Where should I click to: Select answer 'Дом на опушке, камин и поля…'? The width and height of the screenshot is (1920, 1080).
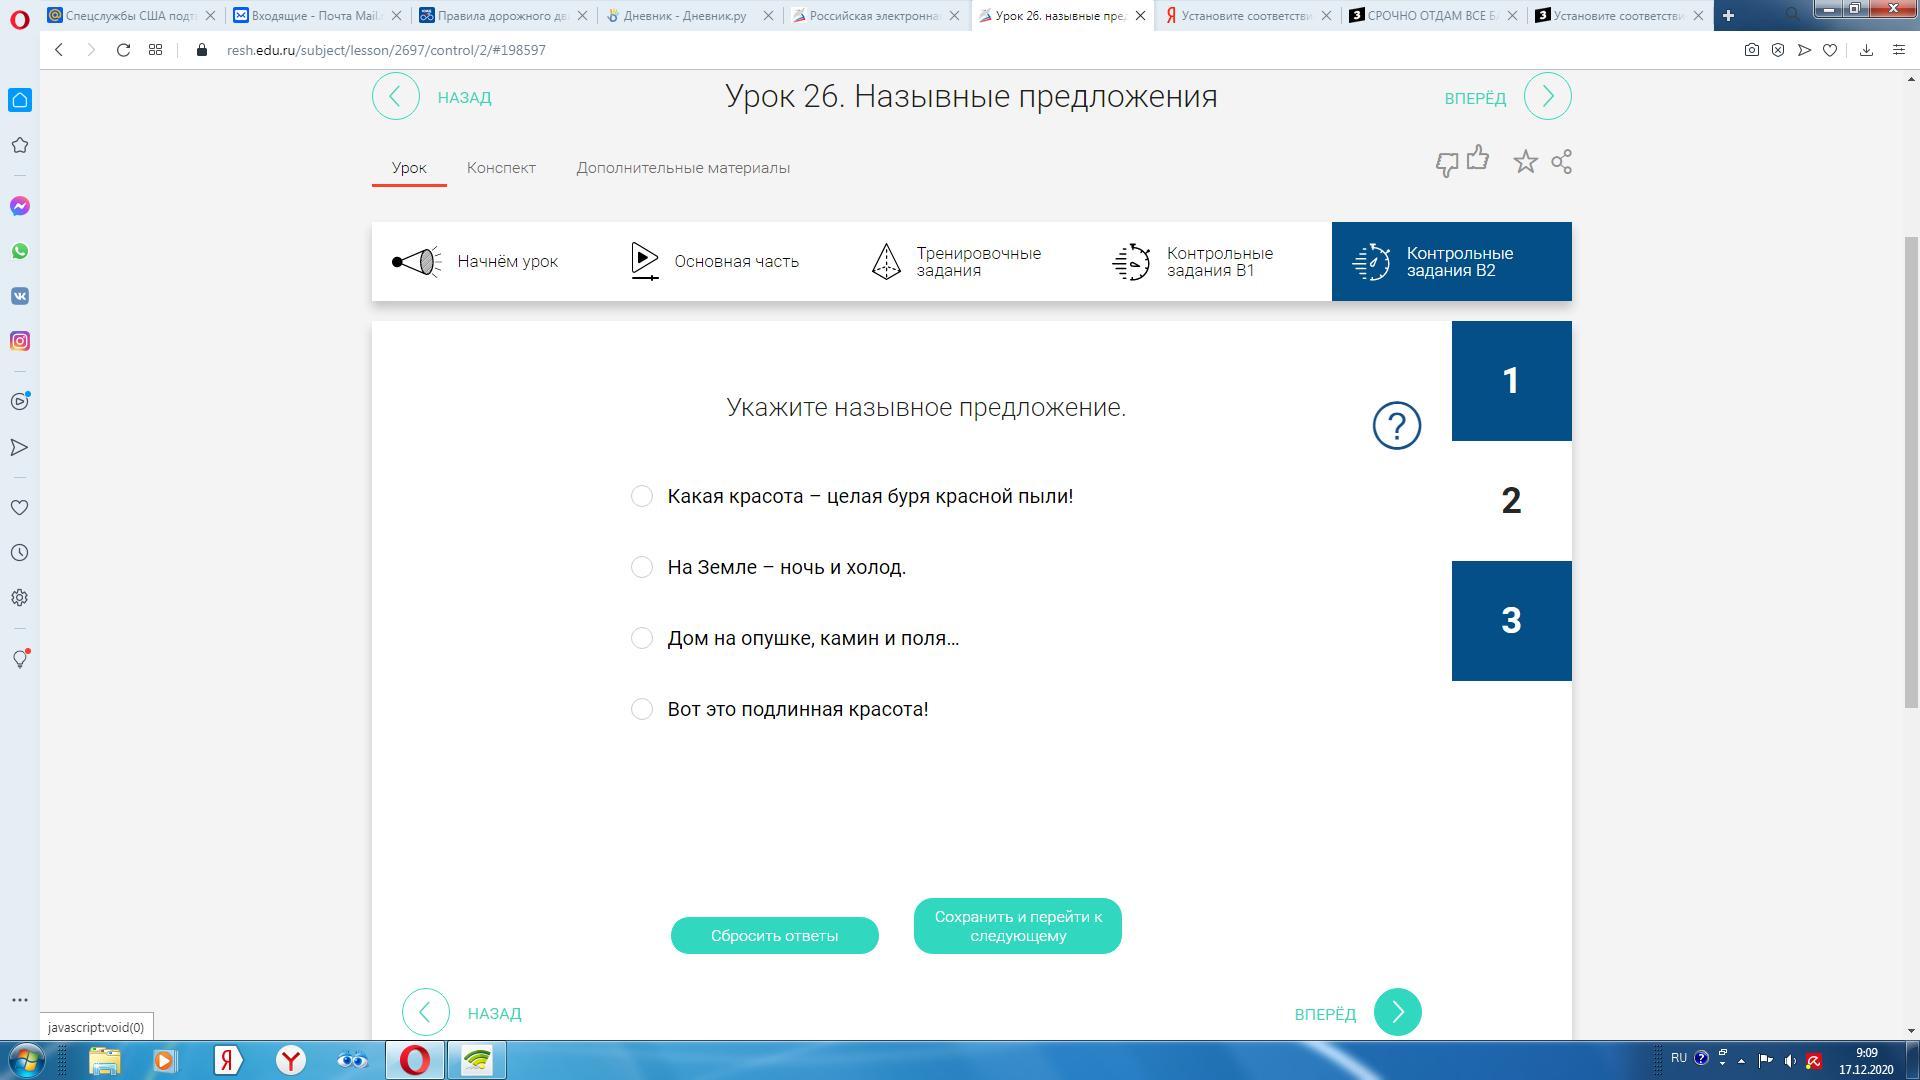pos(642,638)
